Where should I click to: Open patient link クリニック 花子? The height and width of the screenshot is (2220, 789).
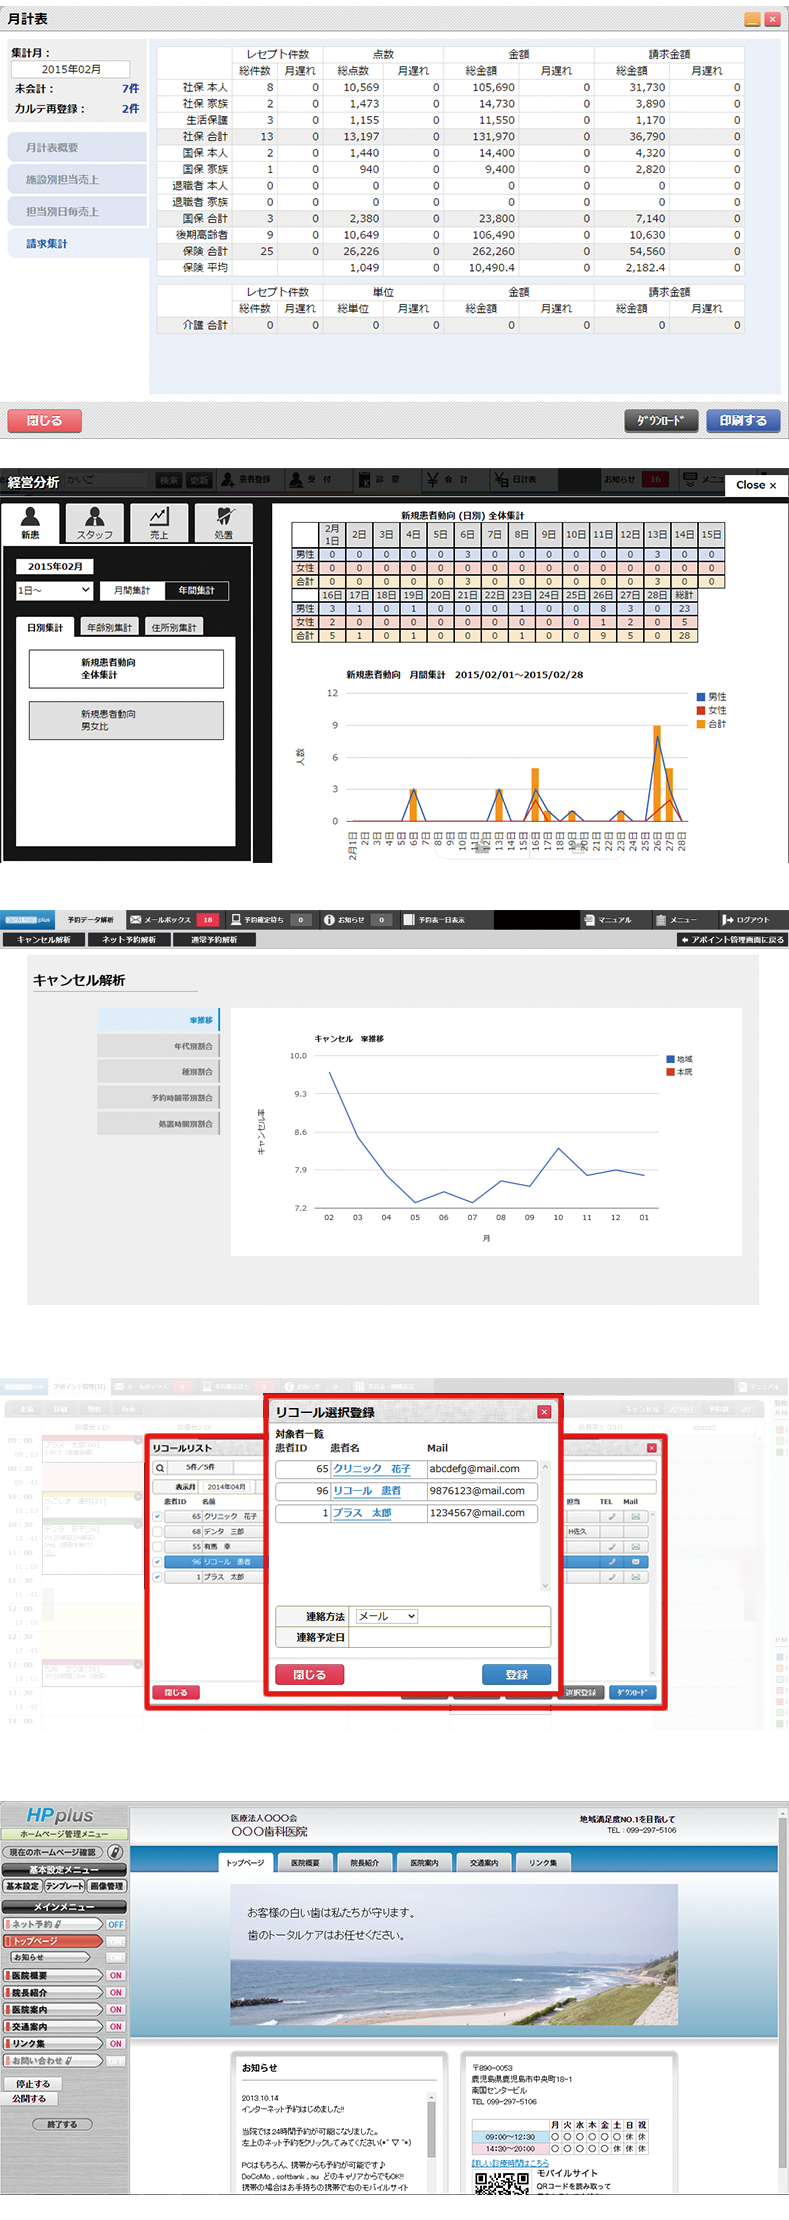point(372,1468)
